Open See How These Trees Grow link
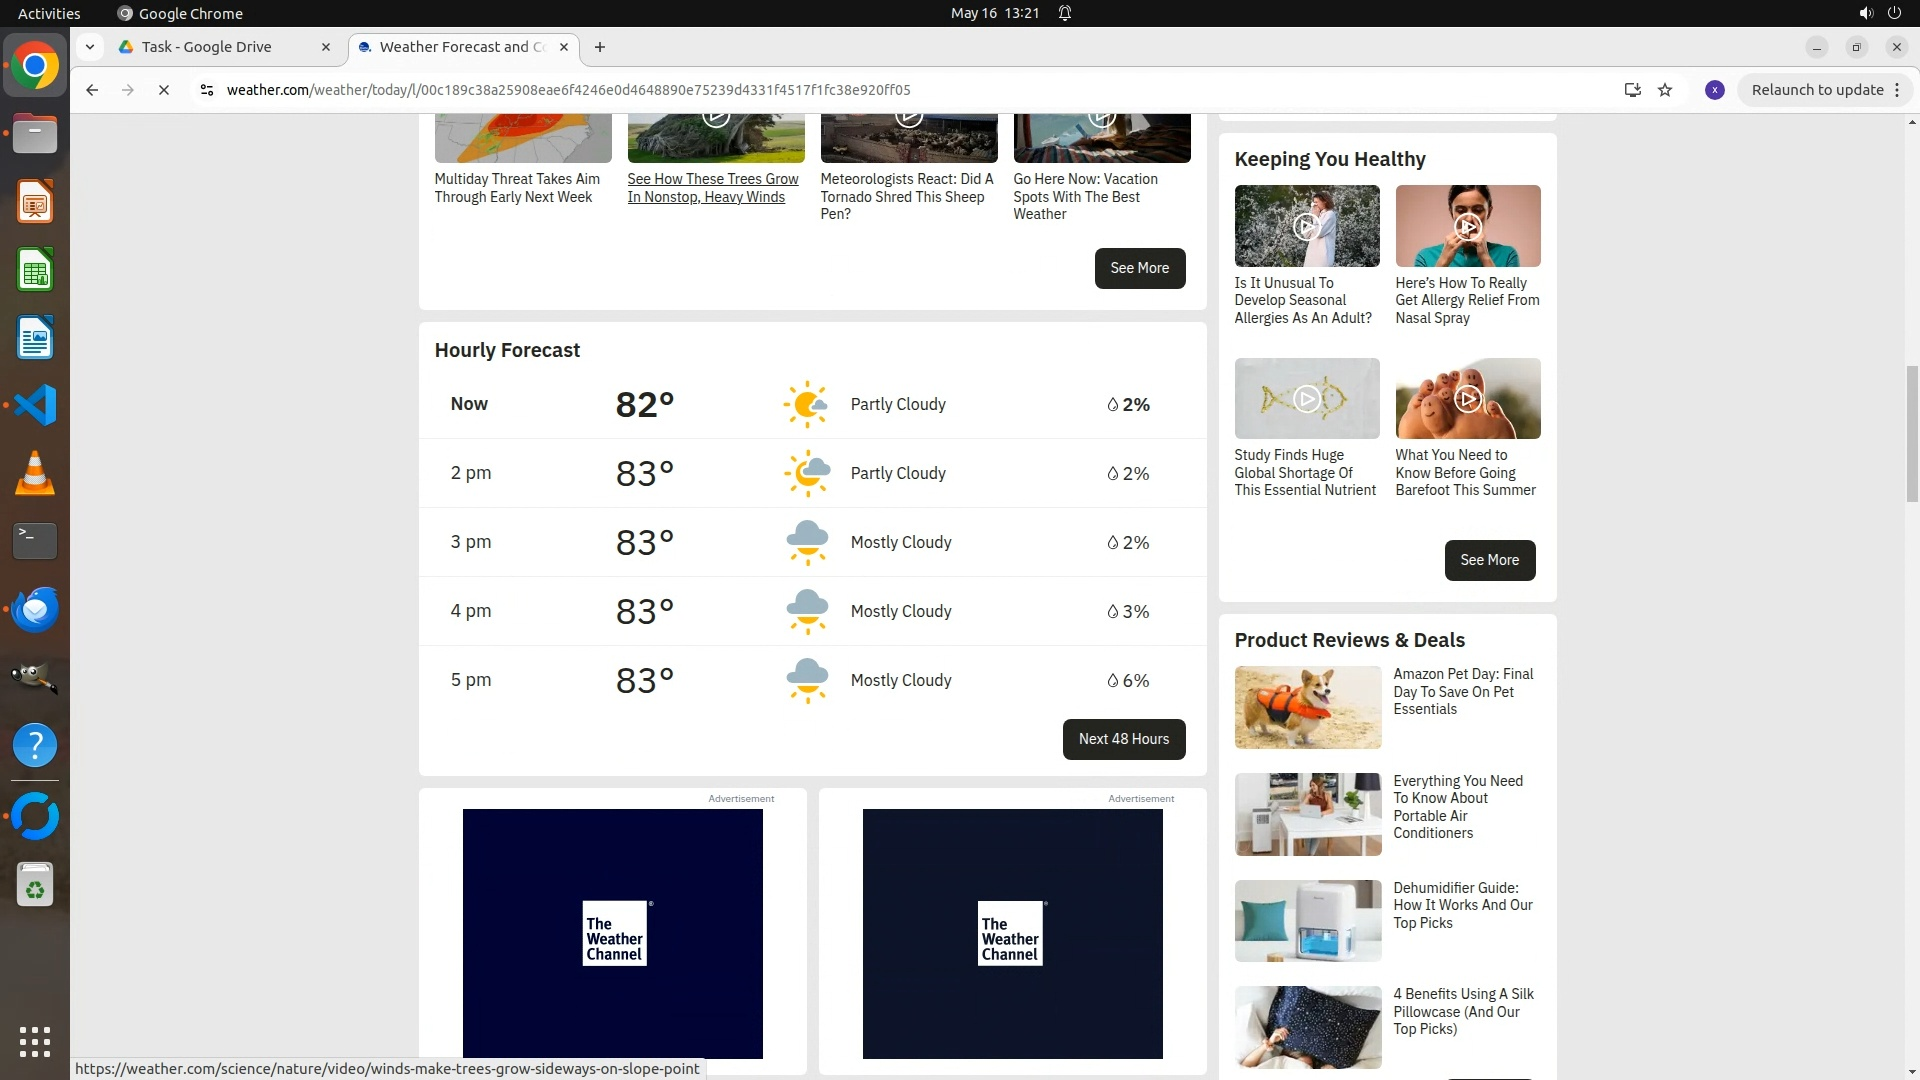 [x=712, y=188]
